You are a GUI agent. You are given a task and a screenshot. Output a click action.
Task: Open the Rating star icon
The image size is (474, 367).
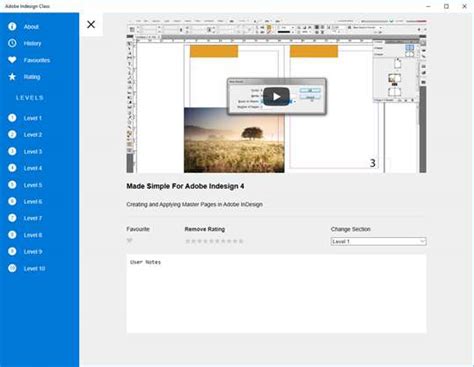(12, 77)
